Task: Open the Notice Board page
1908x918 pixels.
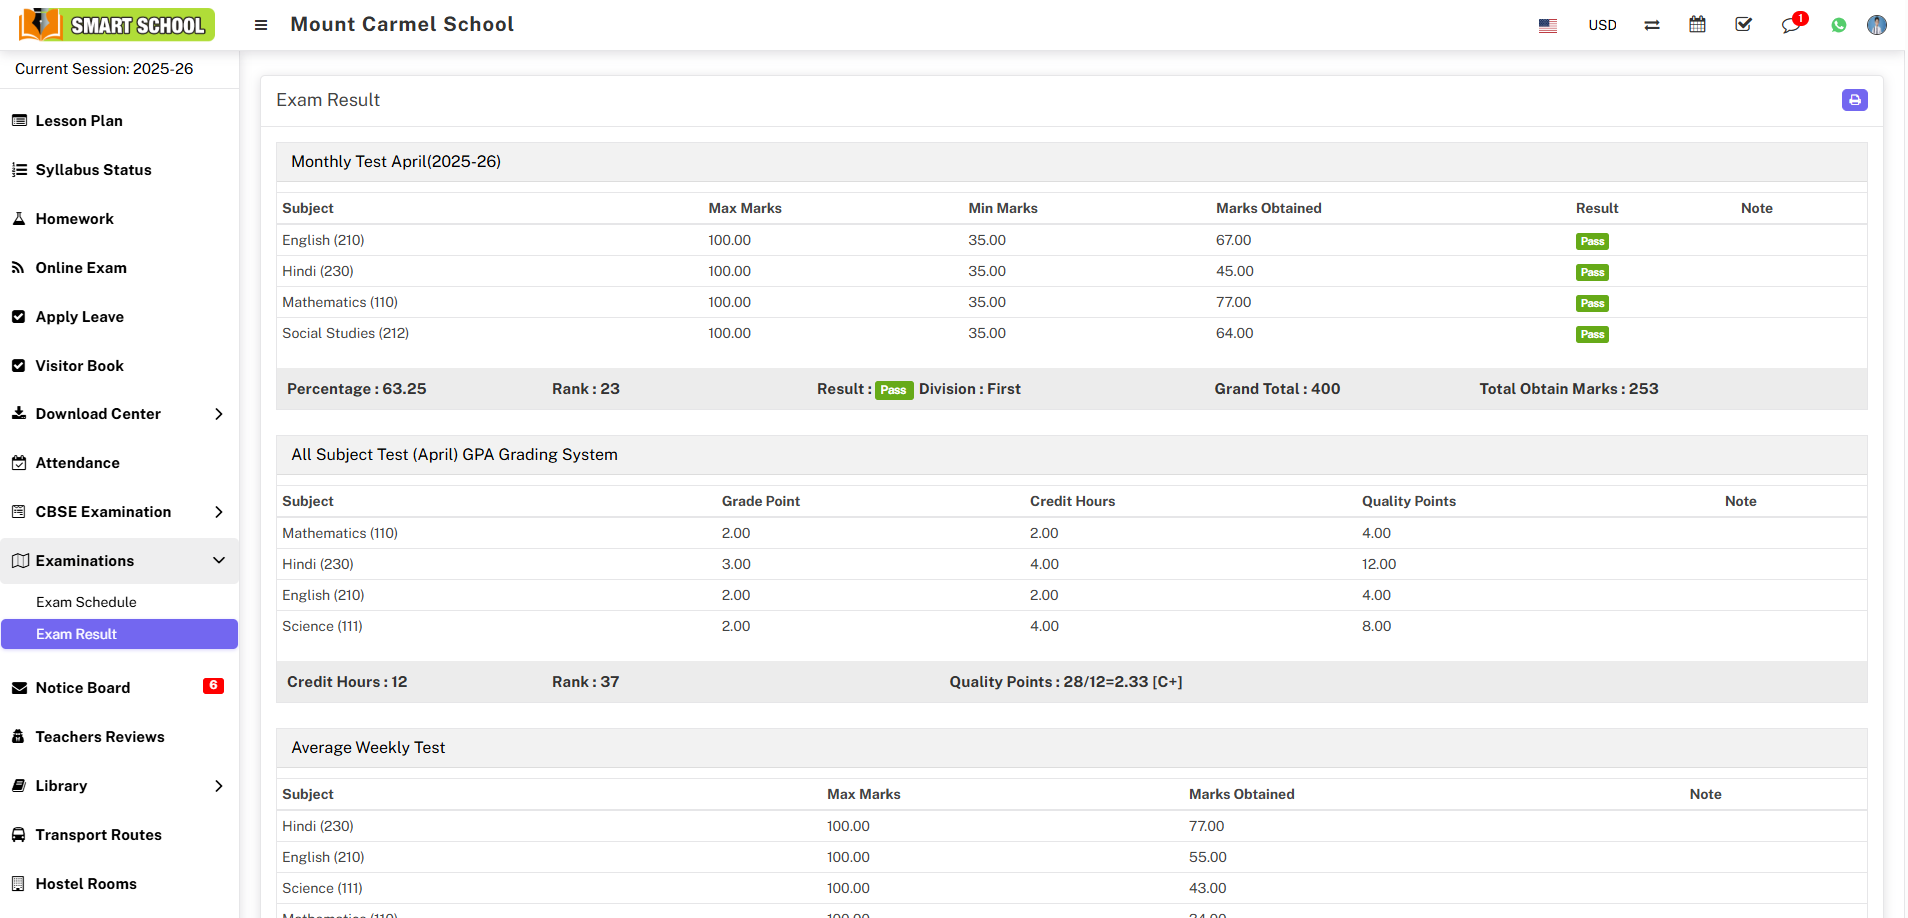Action: pyautogui.click(x=83, y=688)
